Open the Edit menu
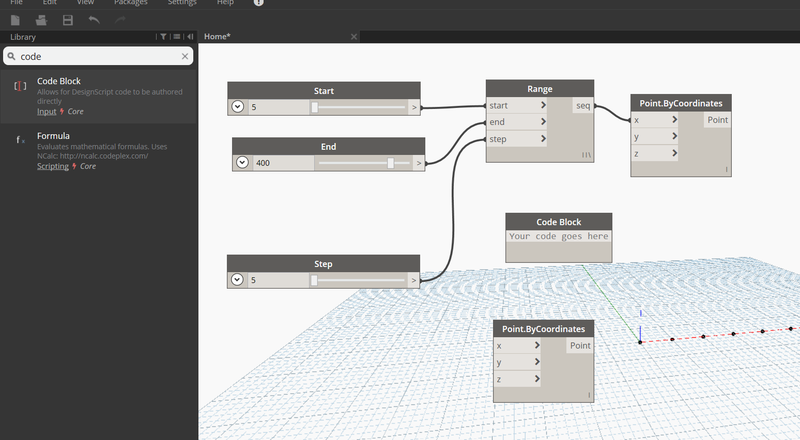 [49, 3]
